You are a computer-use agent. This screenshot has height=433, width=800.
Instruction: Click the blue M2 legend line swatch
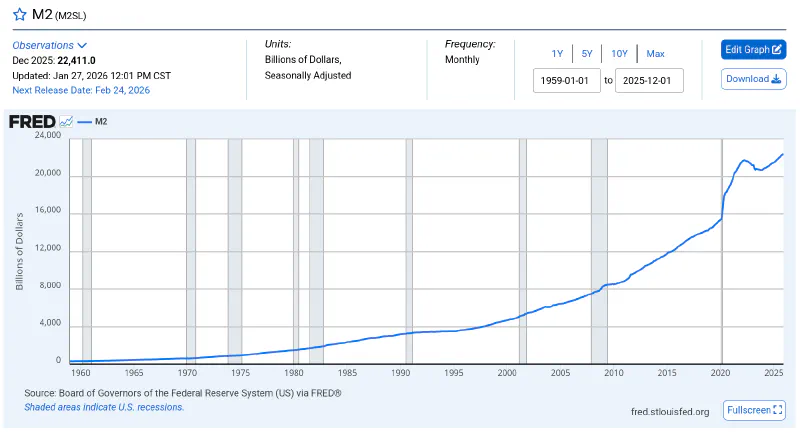[x=84, y=122]
